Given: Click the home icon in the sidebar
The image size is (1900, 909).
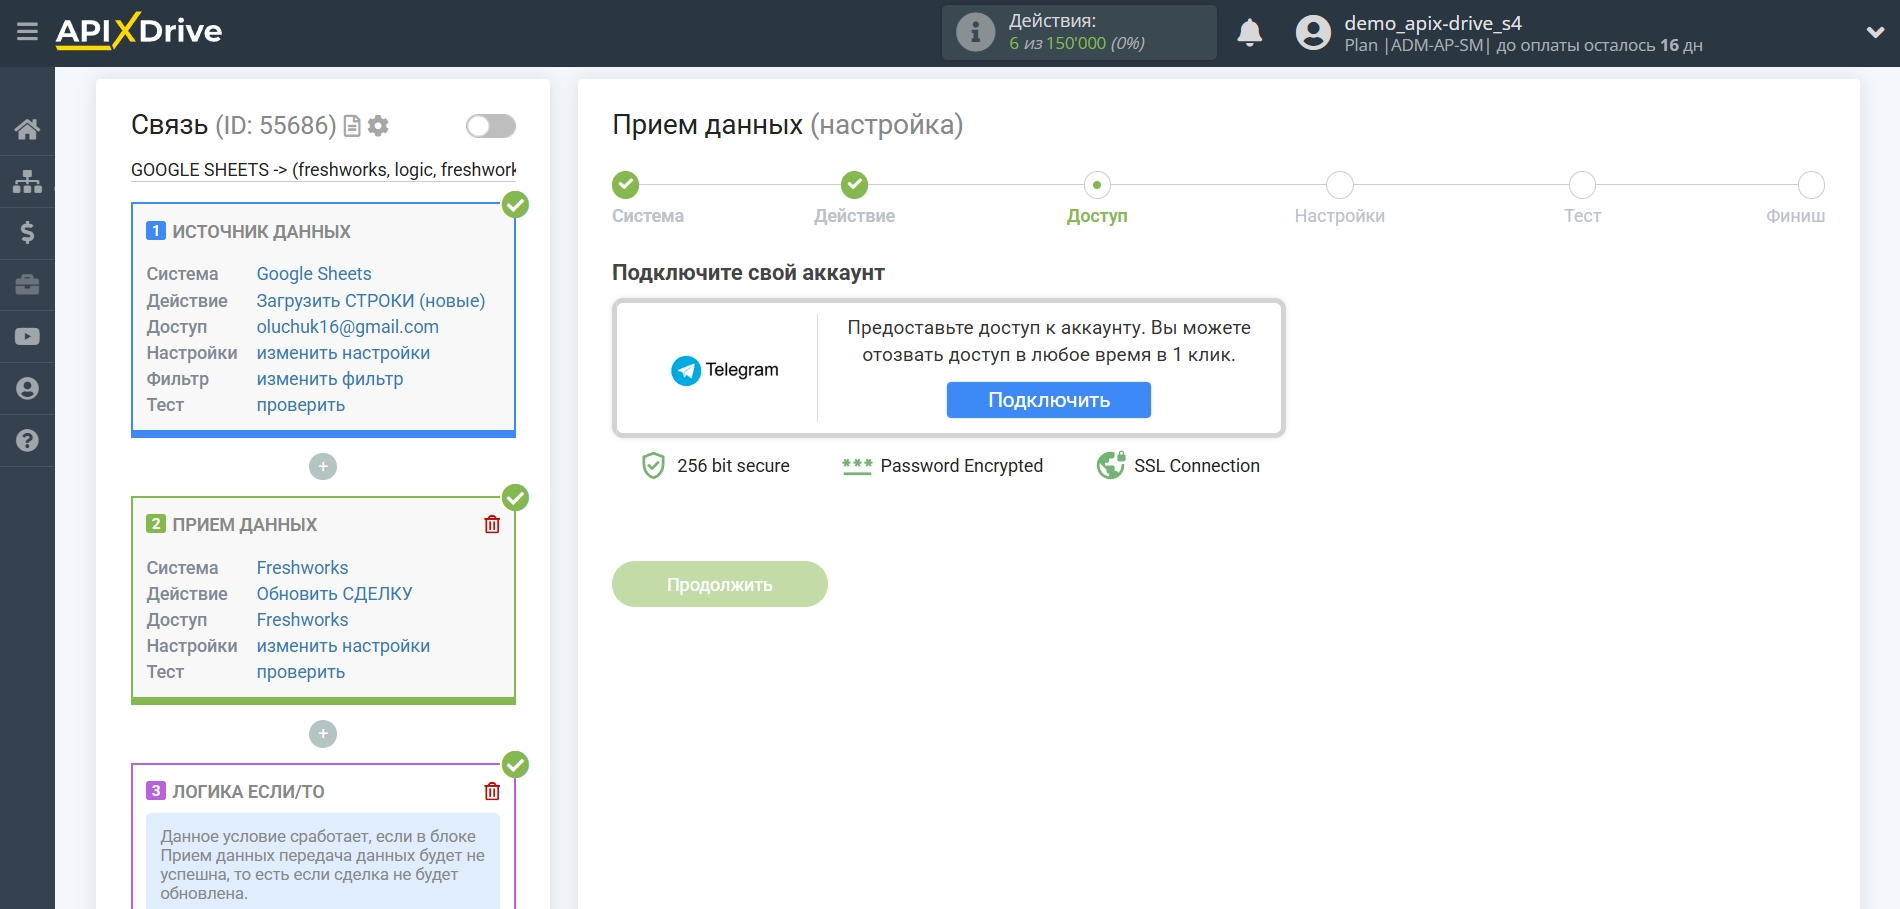Looking at the screenshot, I should pos(27,129).
